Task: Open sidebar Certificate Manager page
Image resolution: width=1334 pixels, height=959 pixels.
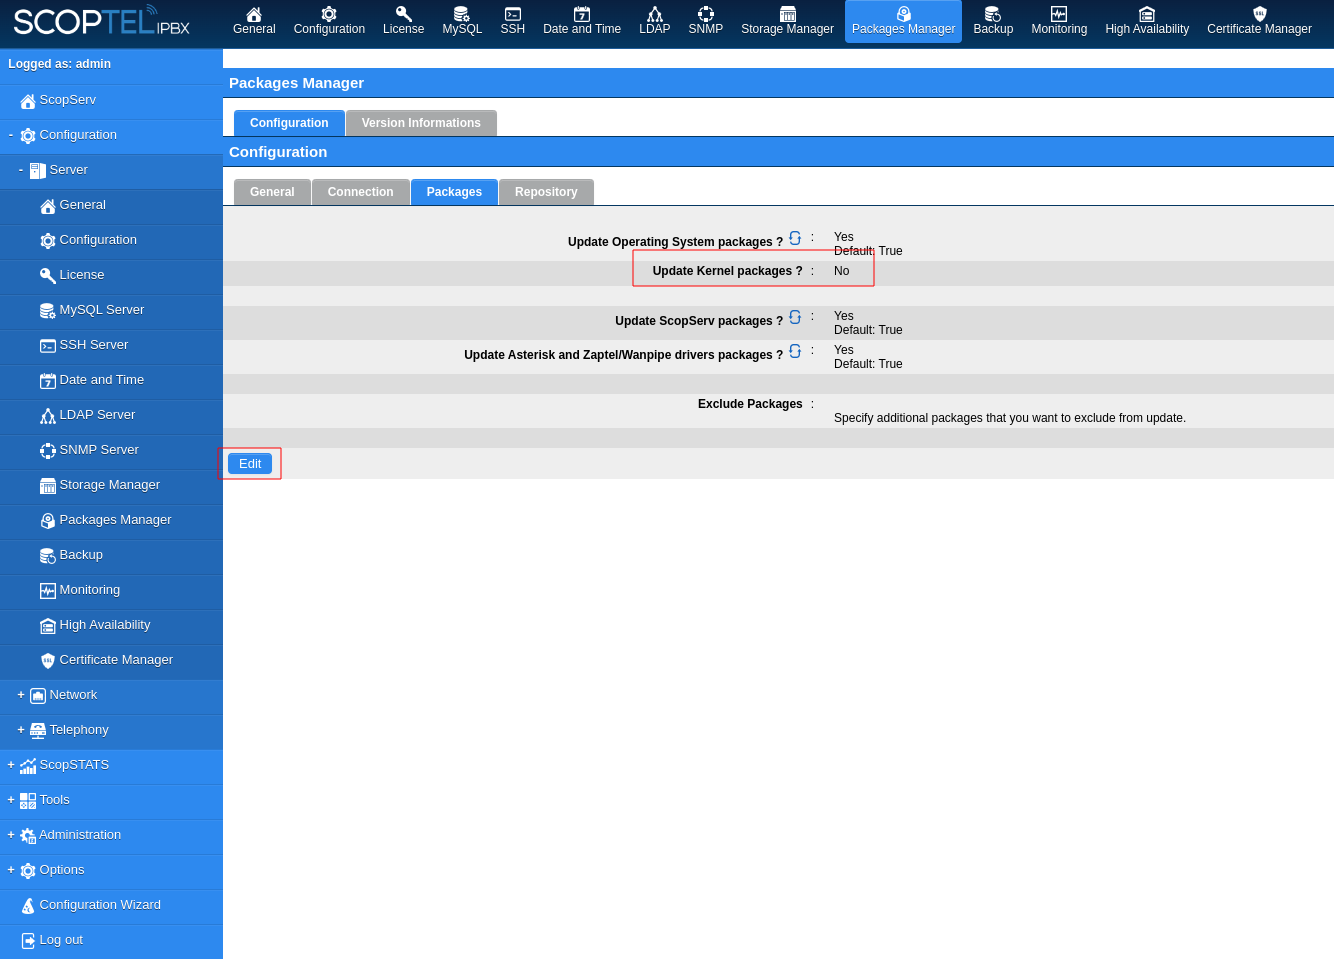Action: (x=116, y=660)
